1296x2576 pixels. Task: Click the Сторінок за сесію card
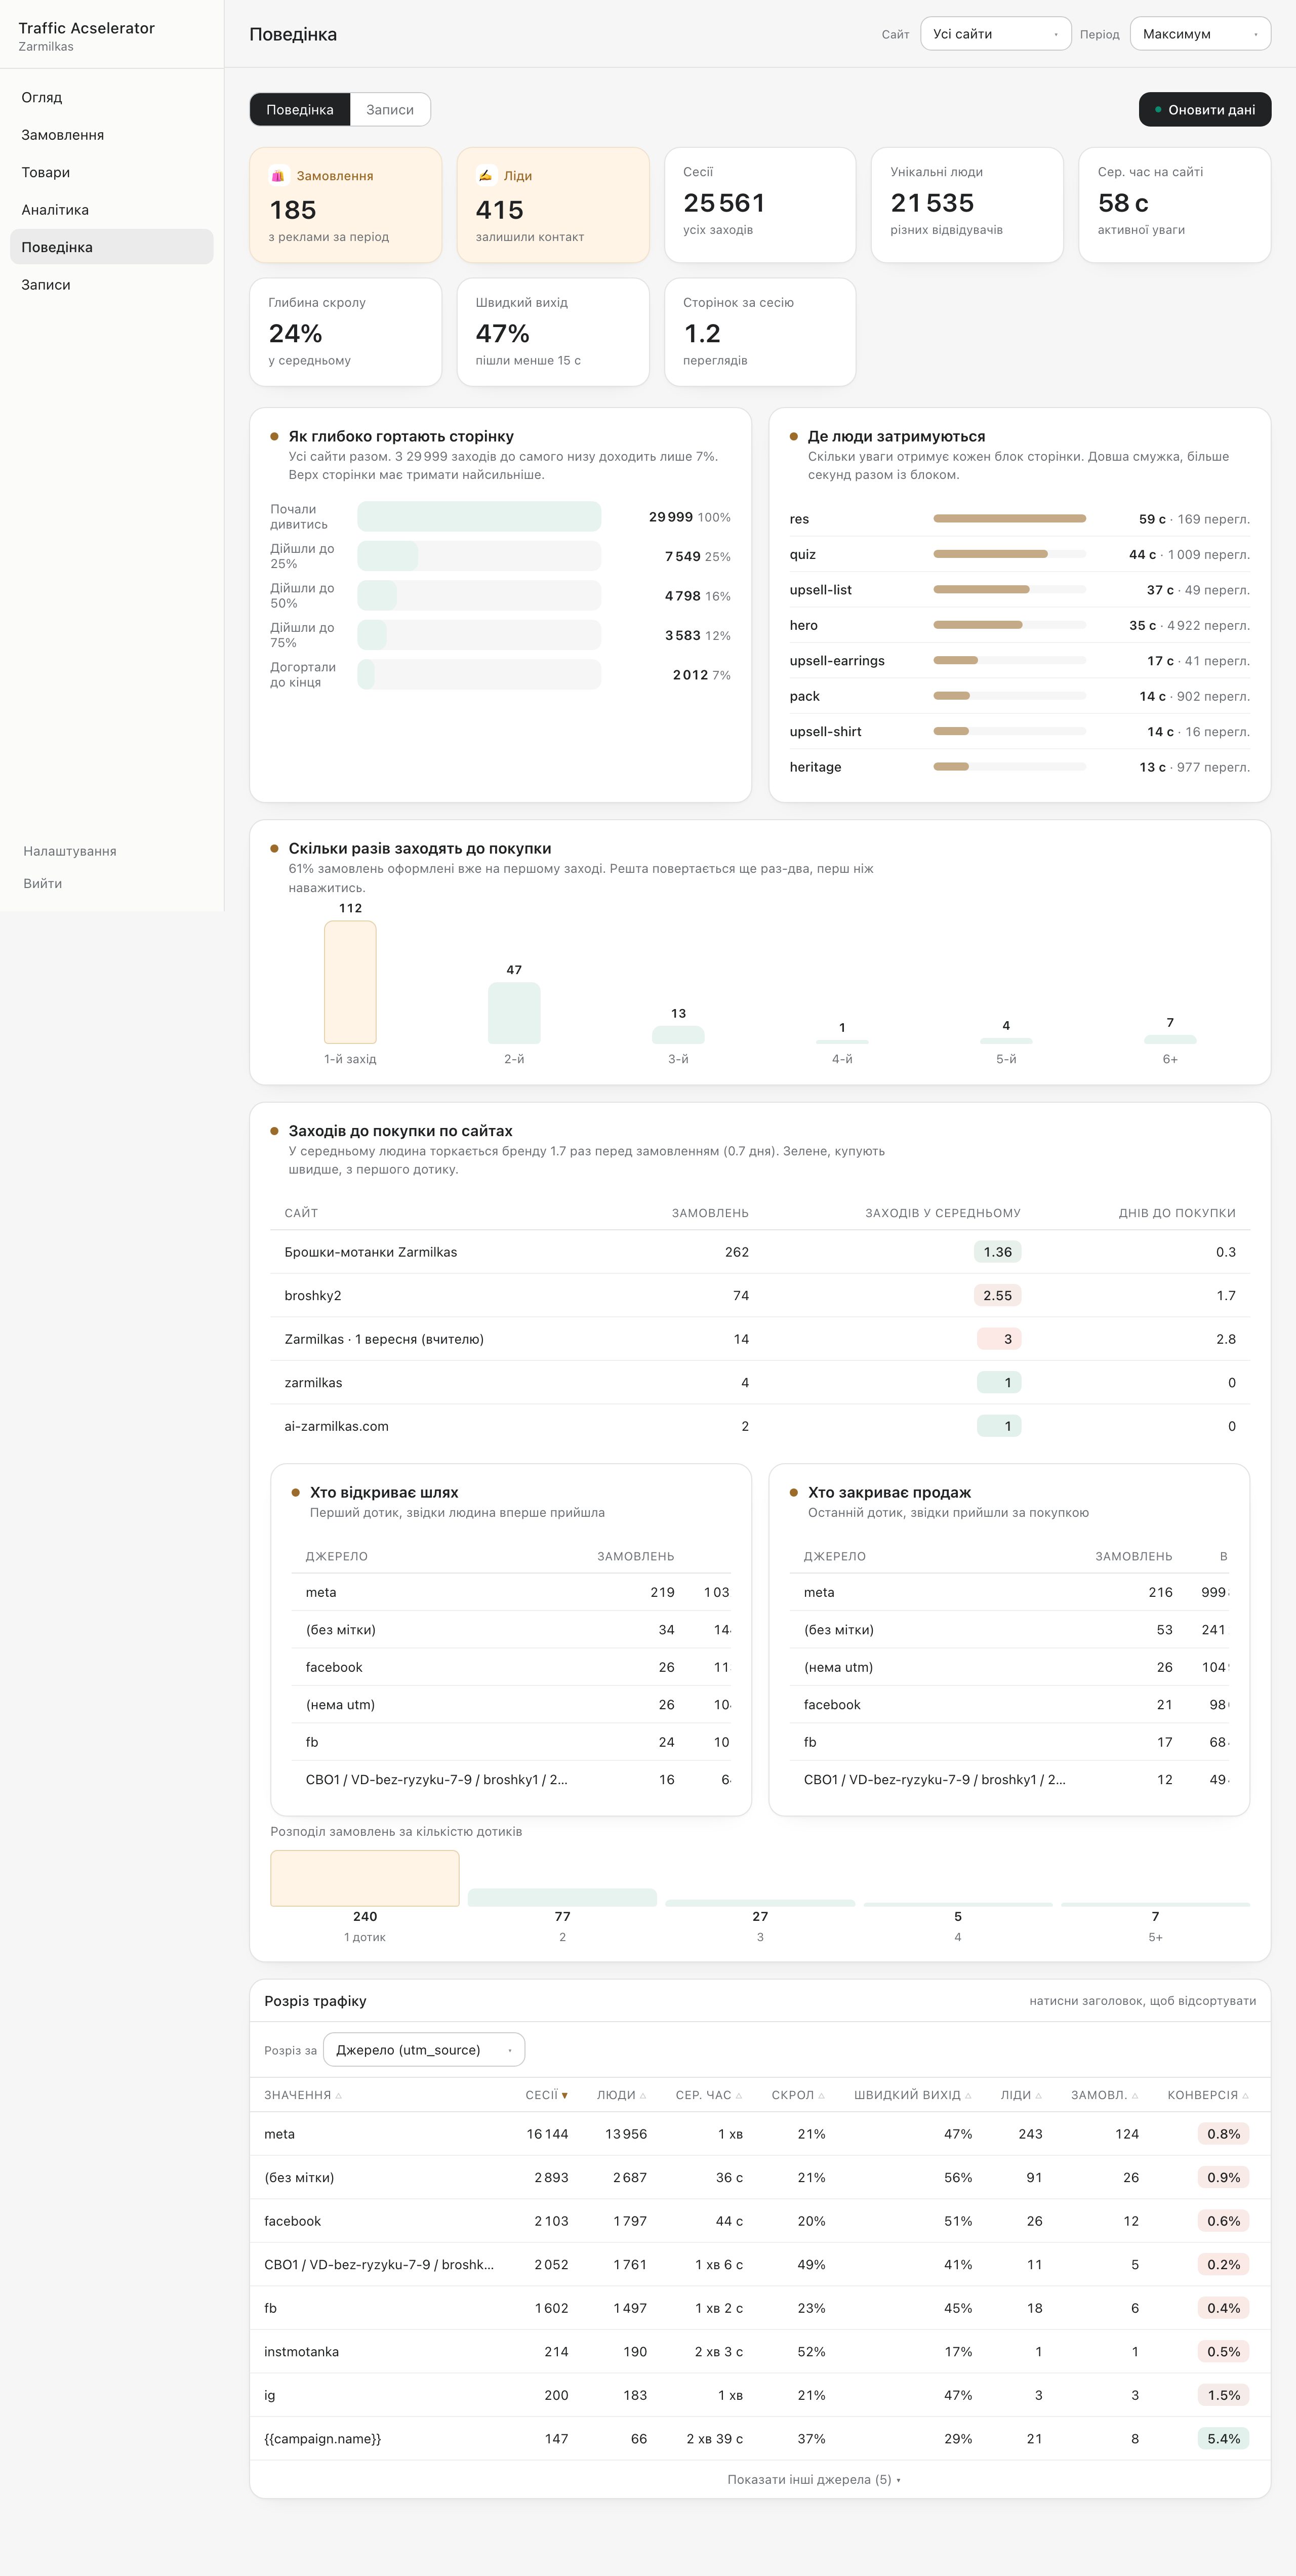(x=760, y=332)
